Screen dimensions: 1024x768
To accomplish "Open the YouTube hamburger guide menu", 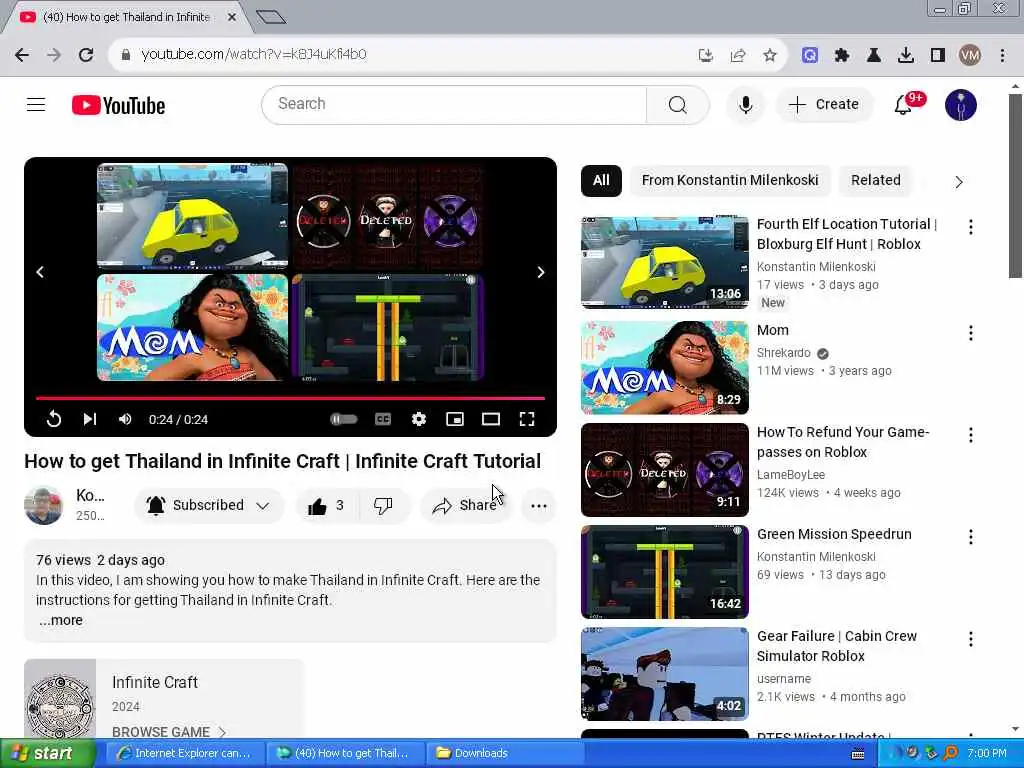I will click(36, 104).
